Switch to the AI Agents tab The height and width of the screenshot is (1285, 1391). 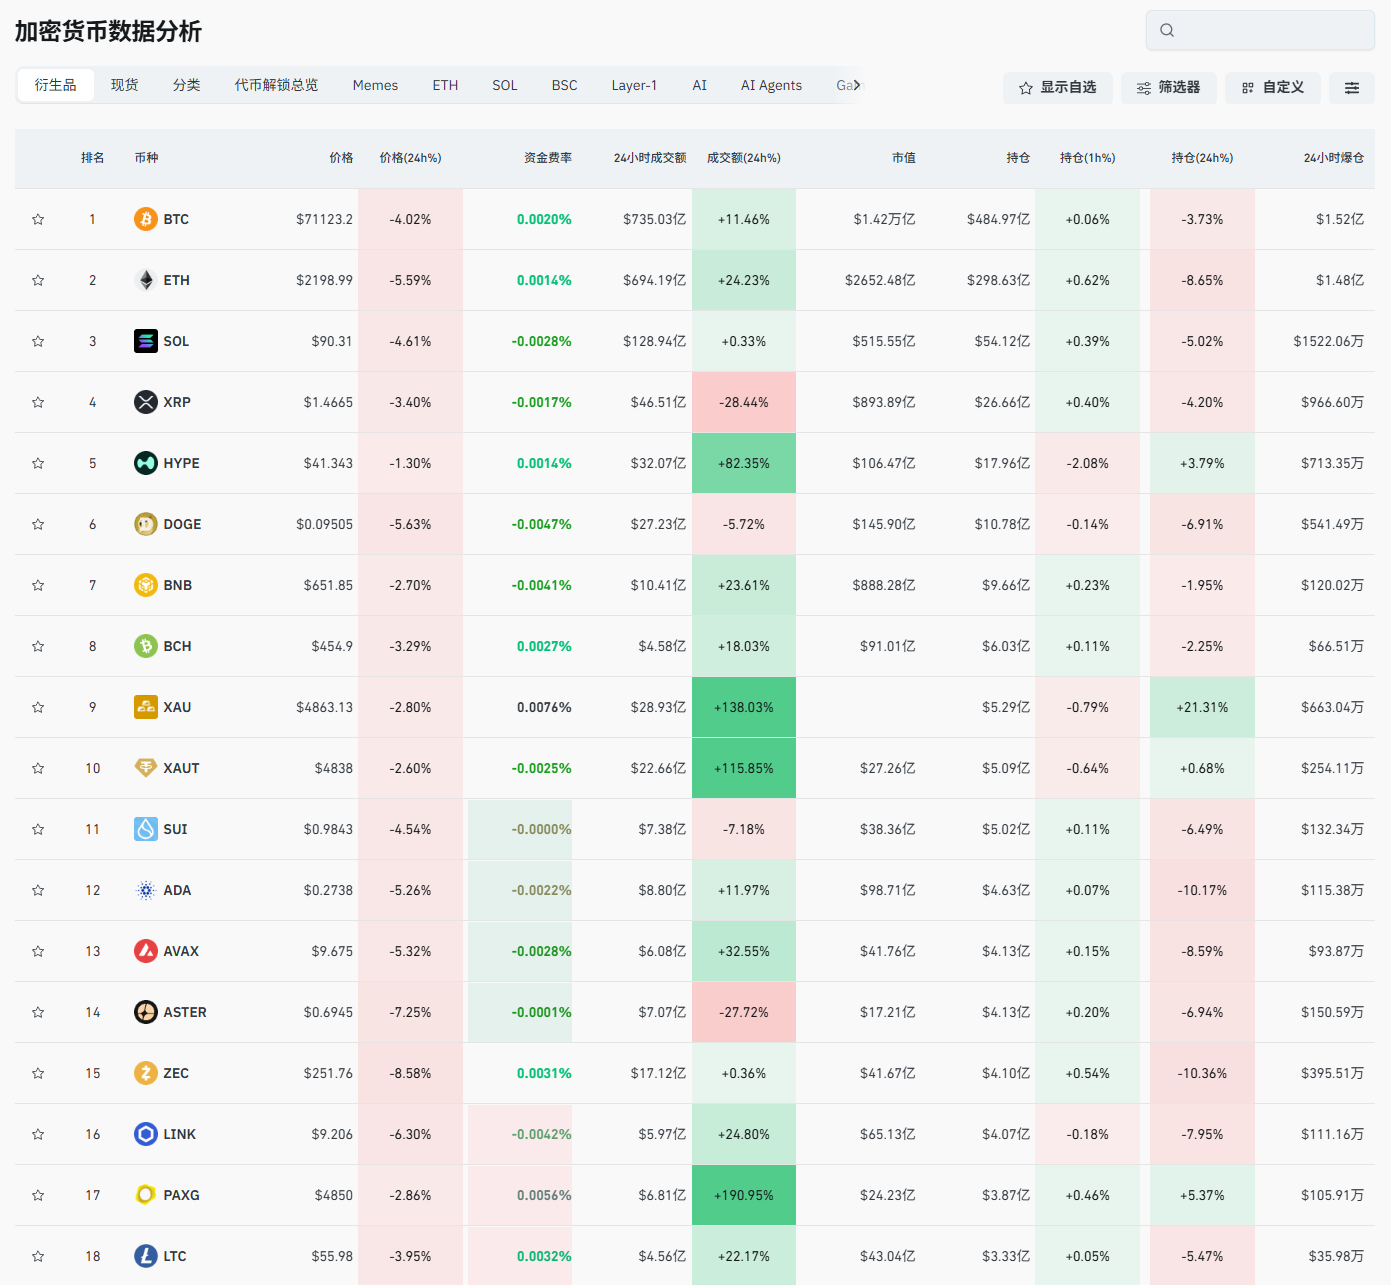(771, 85)
